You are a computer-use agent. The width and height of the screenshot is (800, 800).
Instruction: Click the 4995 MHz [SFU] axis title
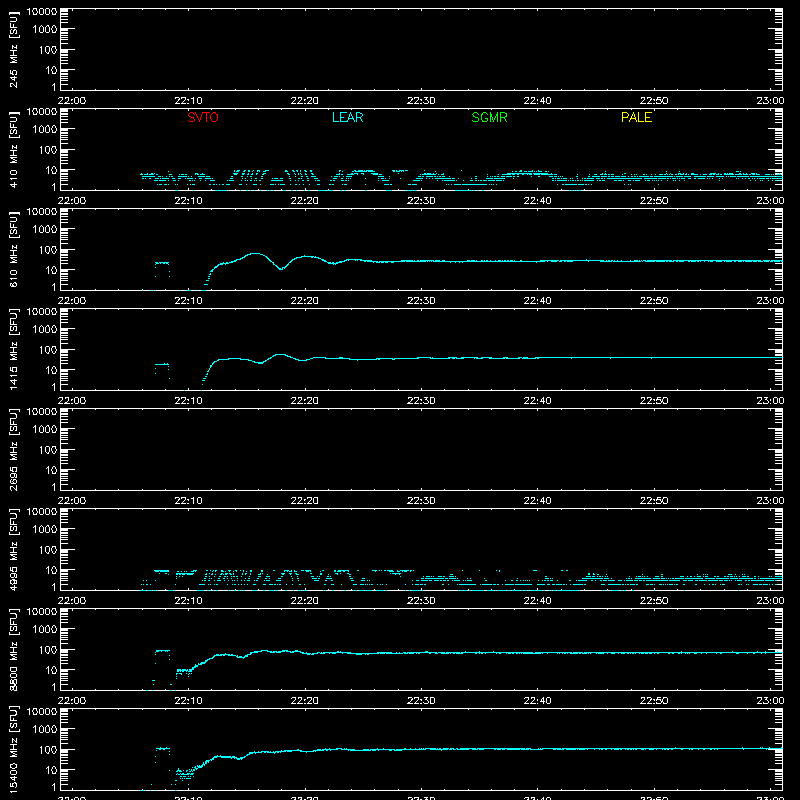pyautogui.click(x=14, y=549)
